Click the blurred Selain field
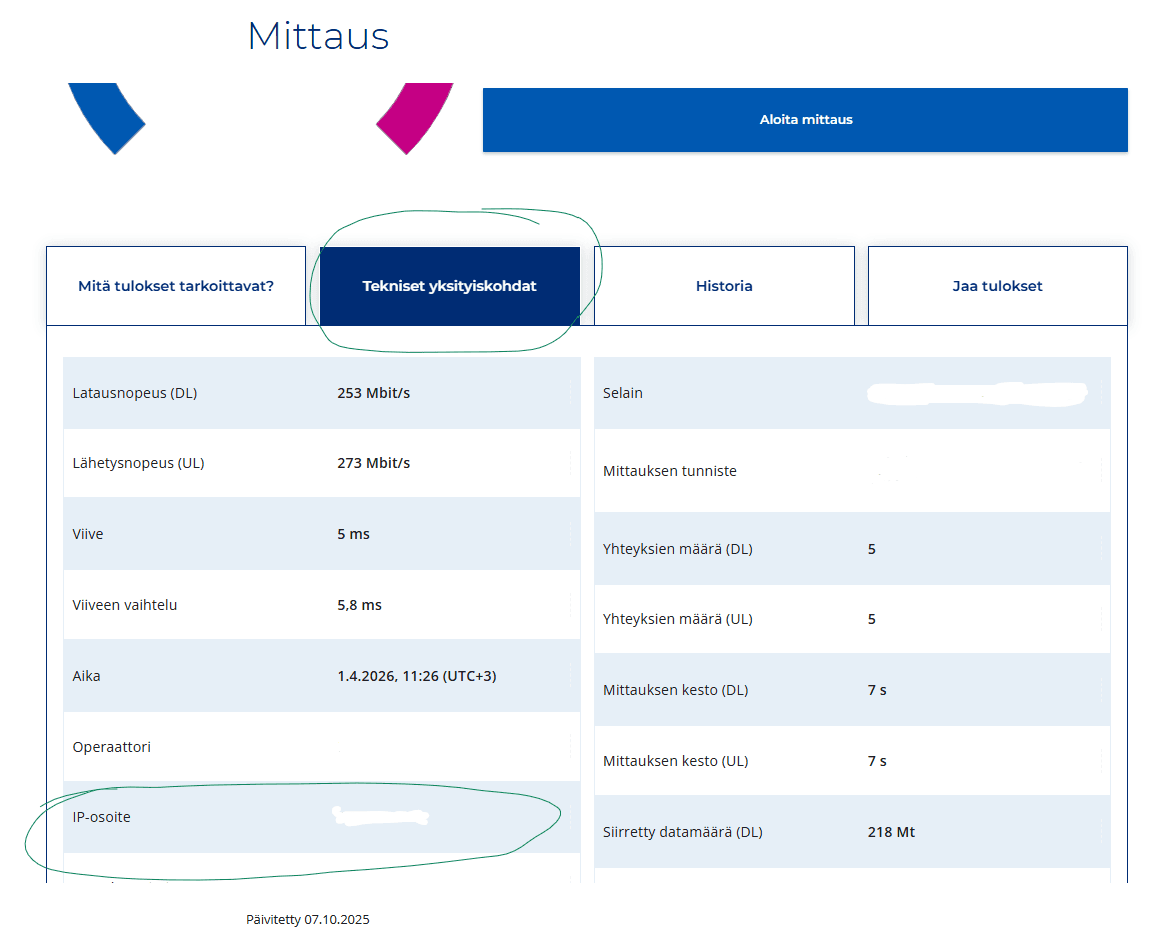 click(x=851, y=392)
